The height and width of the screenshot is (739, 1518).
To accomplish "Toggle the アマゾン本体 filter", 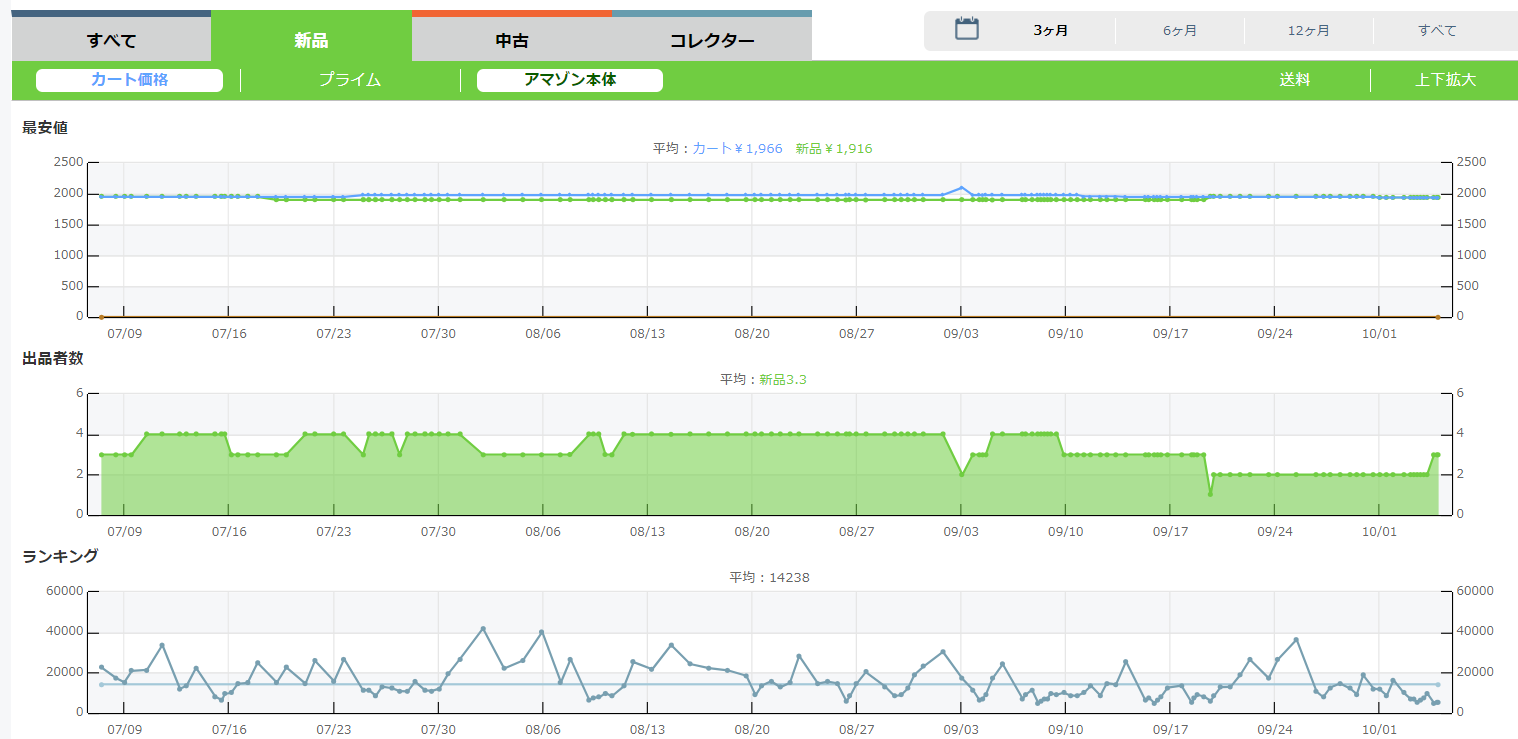I will click(x=569, y=80).
